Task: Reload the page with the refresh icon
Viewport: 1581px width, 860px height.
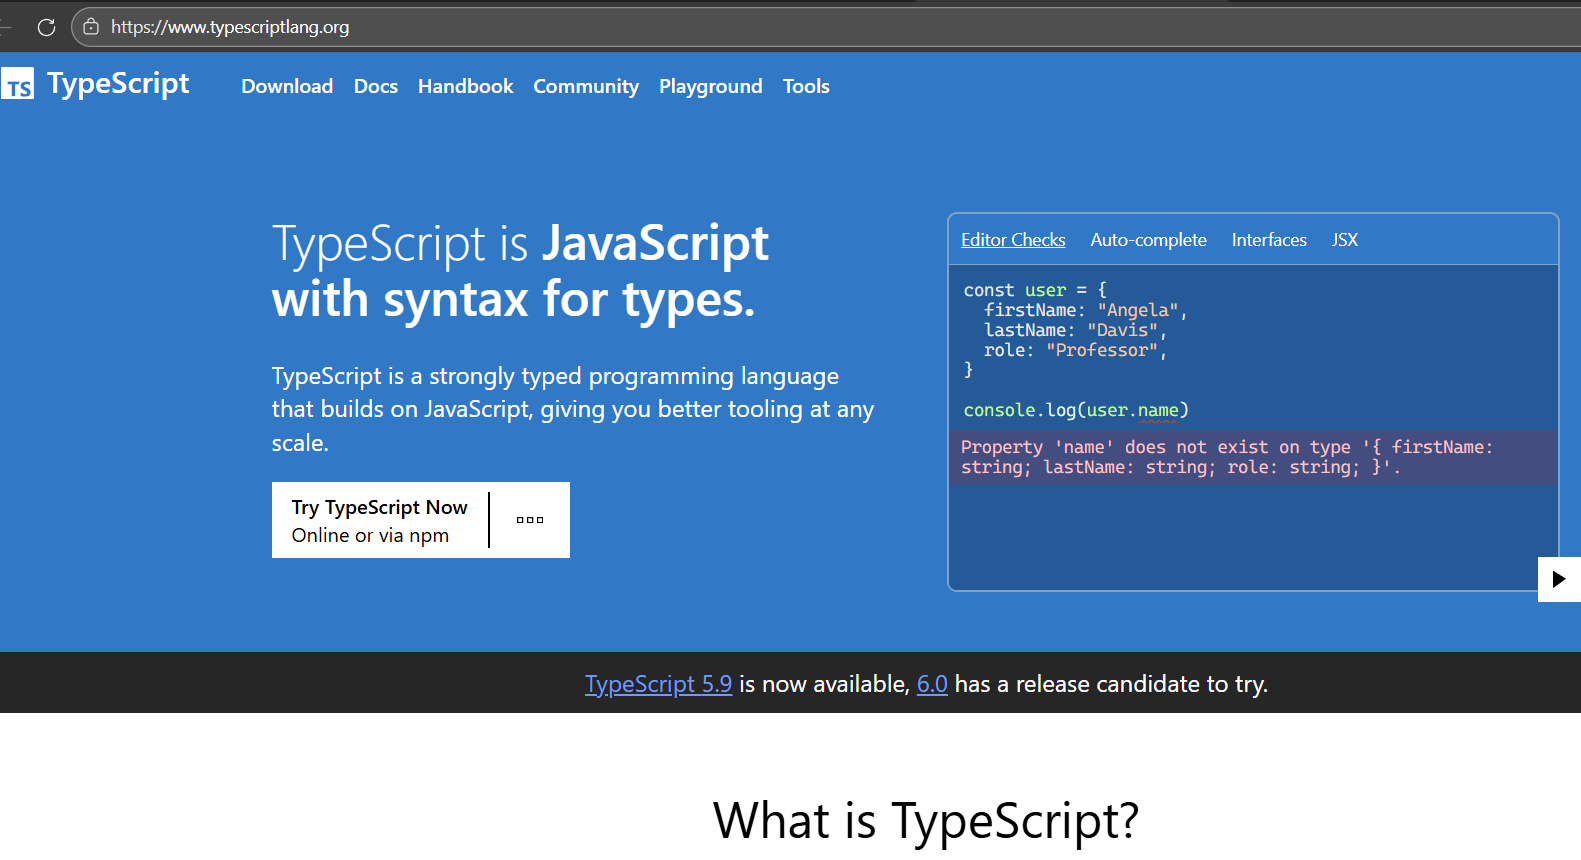Action: click(46, 27)
